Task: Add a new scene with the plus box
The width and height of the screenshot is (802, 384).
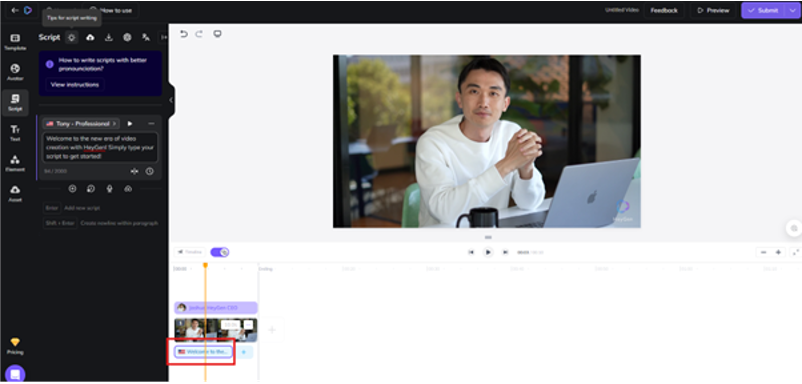Action: [272, 330]
